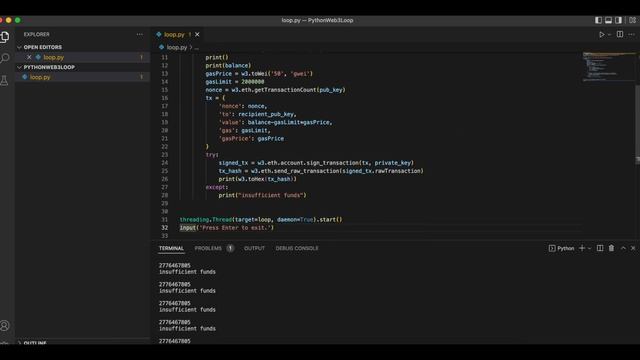Maximize panel size with chevron up
Viewport: 640px width, 360px height.
pos(623,248)
